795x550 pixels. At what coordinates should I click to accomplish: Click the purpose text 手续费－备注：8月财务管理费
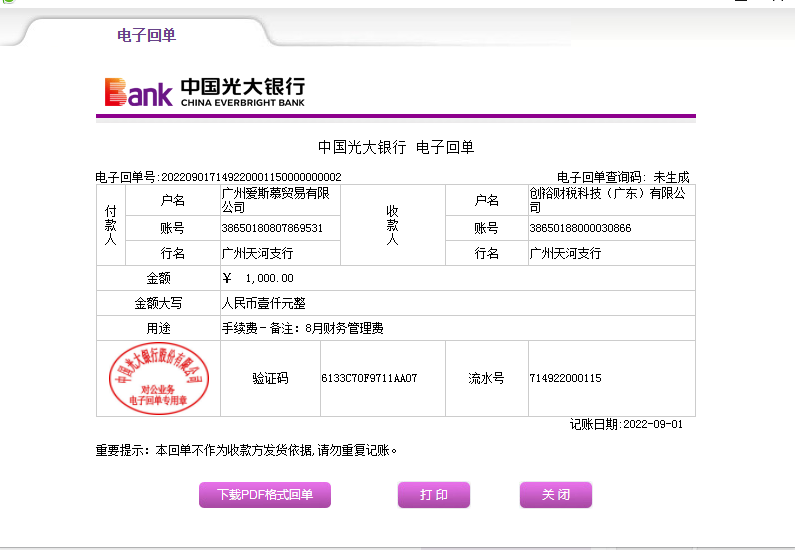(303, 328)
